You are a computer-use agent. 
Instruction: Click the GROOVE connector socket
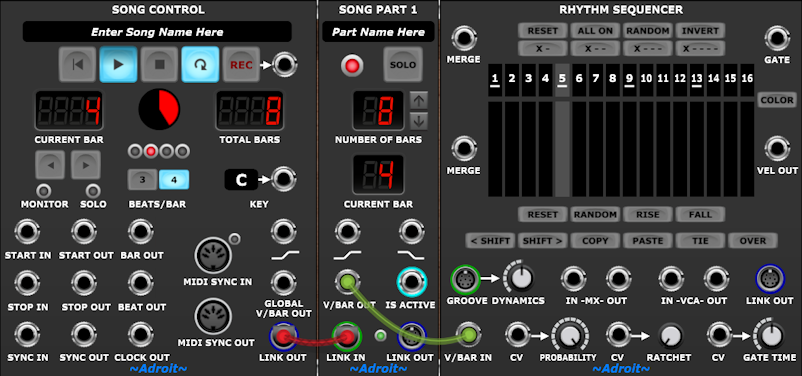(x=465, y=279)
